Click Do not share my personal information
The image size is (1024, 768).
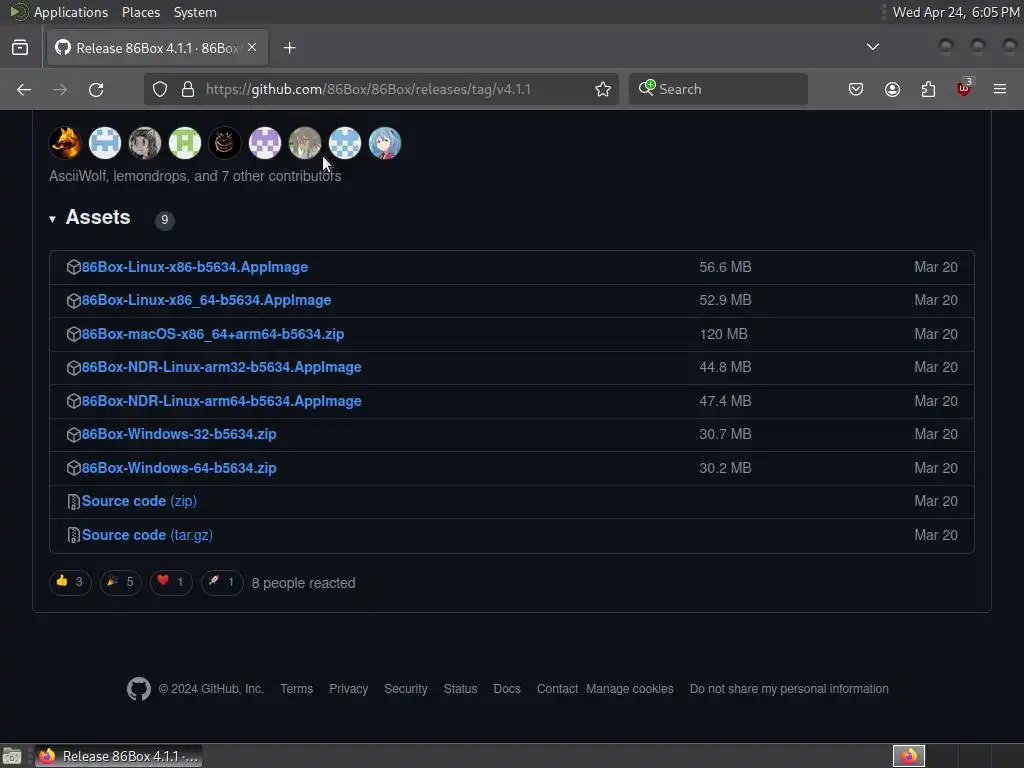pyautogui.click(x=789, y=689)
